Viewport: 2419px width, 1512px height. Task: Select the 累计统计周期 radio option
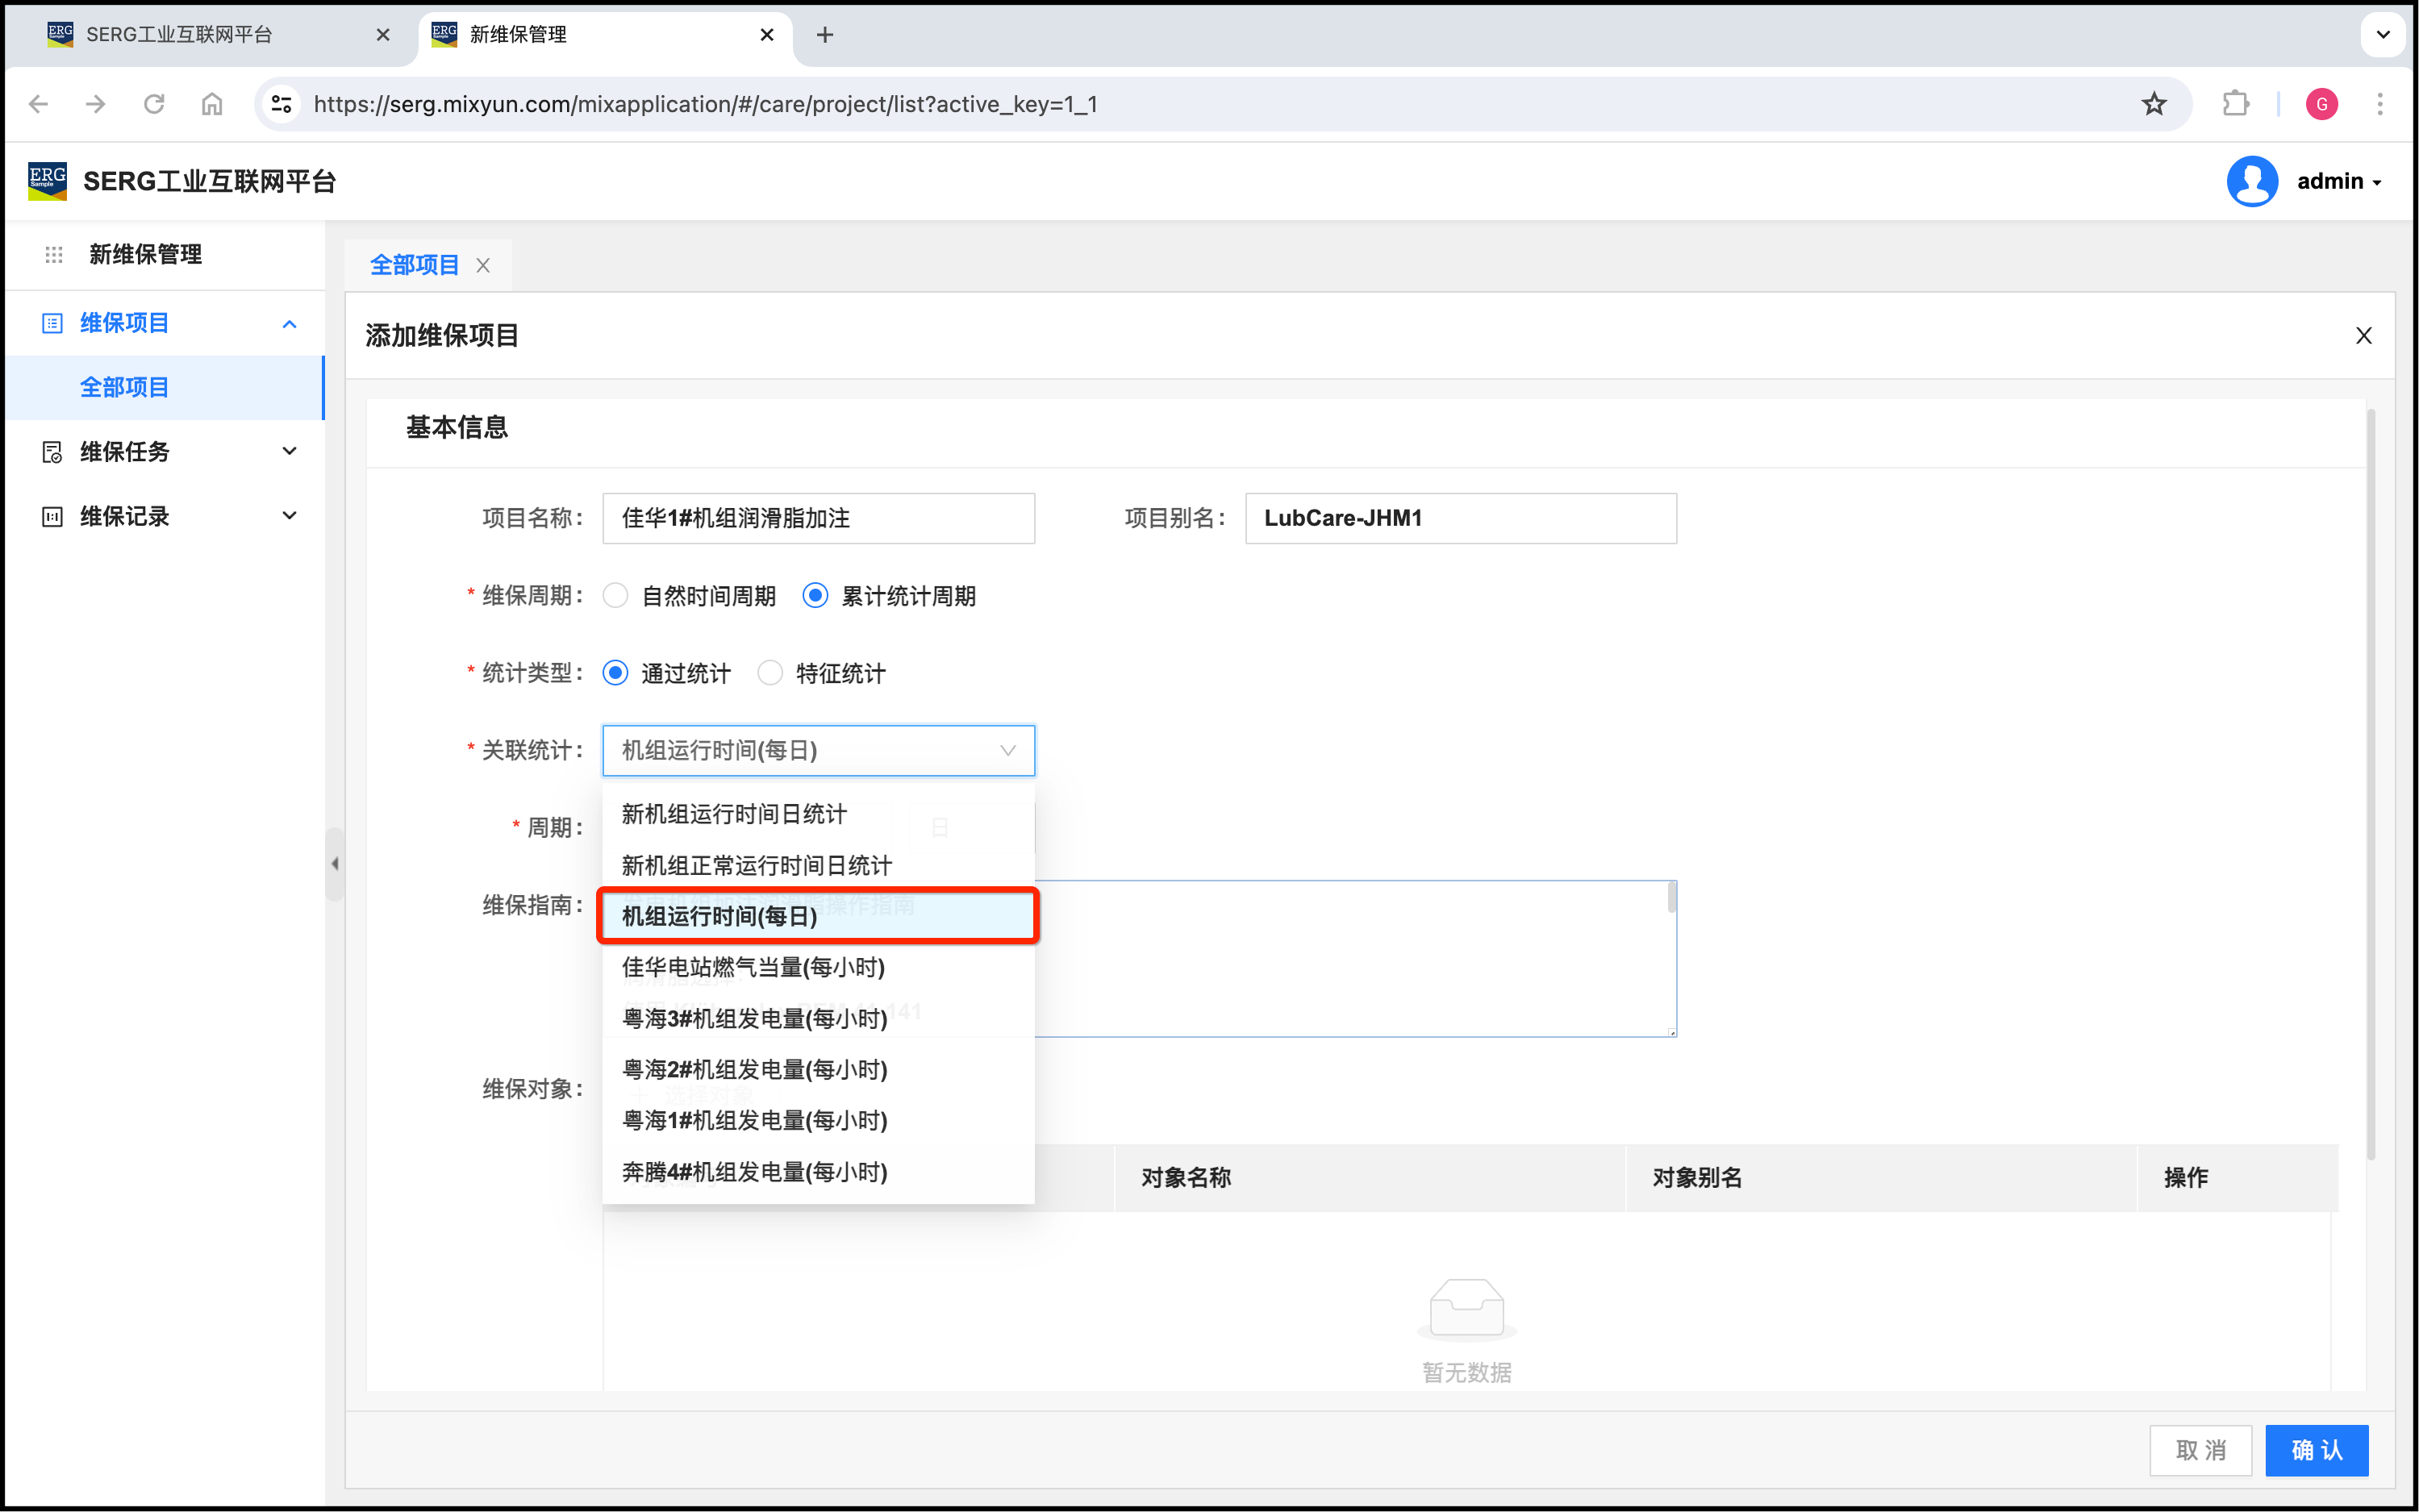pos(816,596)
